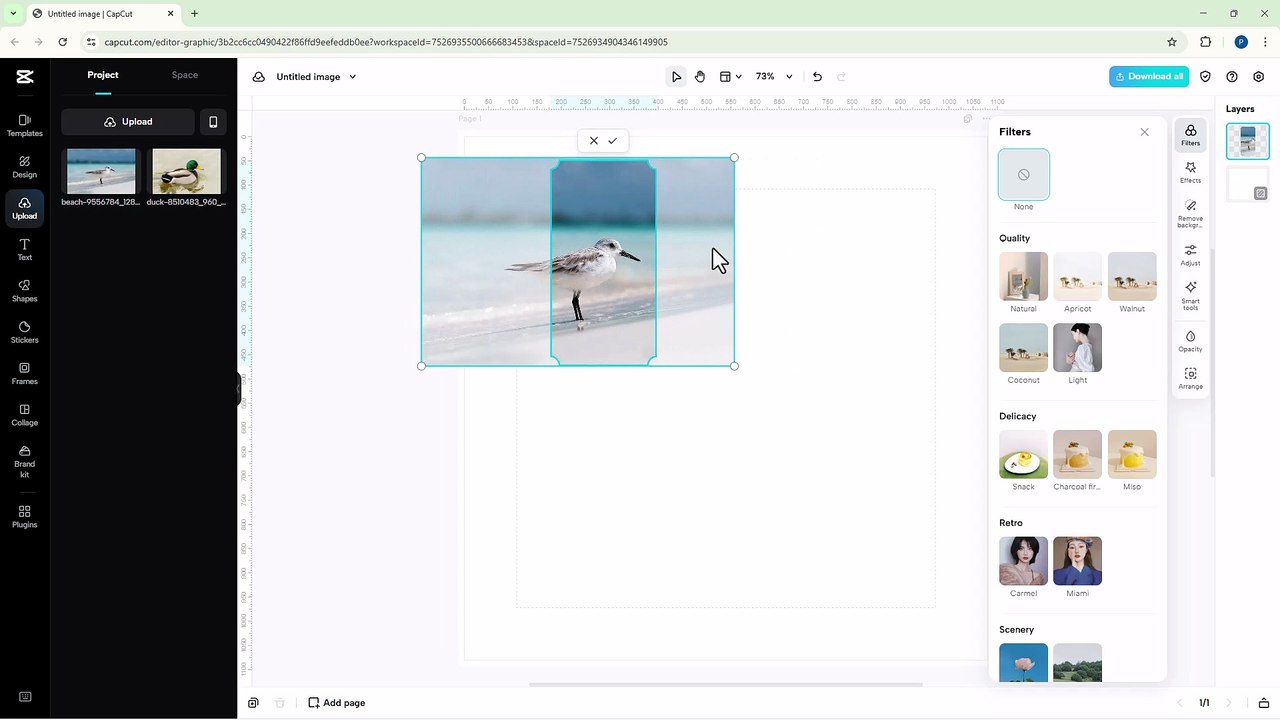1280x720 pixels.
Task: Click the shield icon in top bar
Action: 1205,77
